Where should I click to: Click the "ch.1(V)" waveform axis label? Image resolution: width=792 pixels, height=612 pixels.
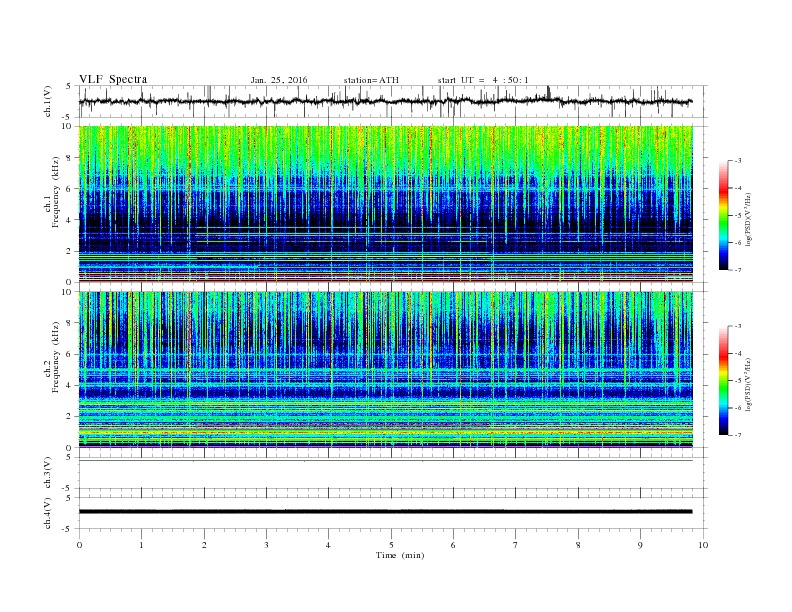point(48,101)
